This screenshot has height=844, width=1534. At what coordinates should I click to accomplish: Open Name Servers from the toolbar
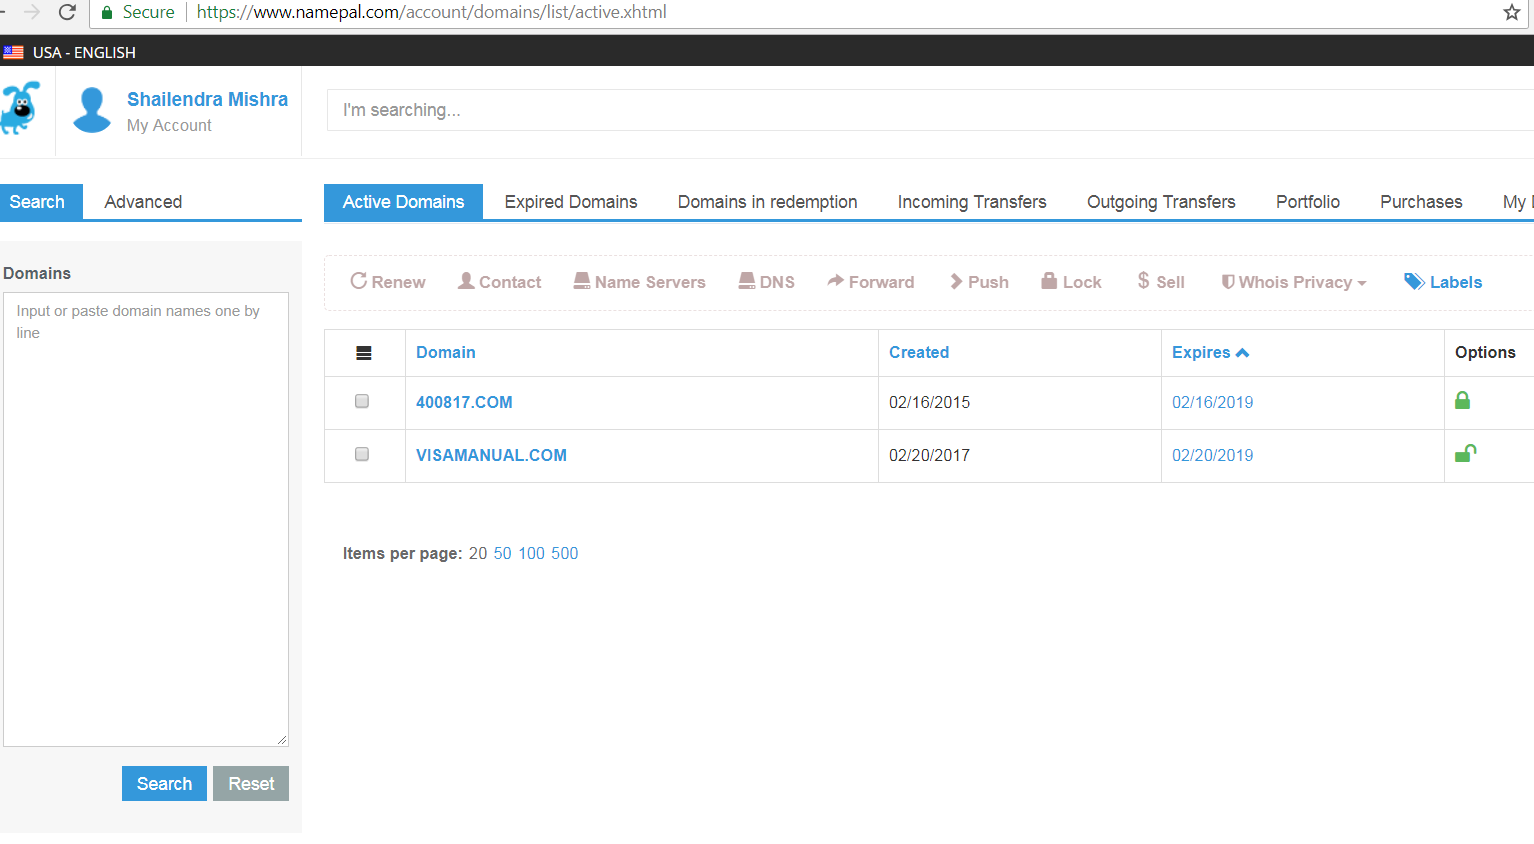(640, 282)
